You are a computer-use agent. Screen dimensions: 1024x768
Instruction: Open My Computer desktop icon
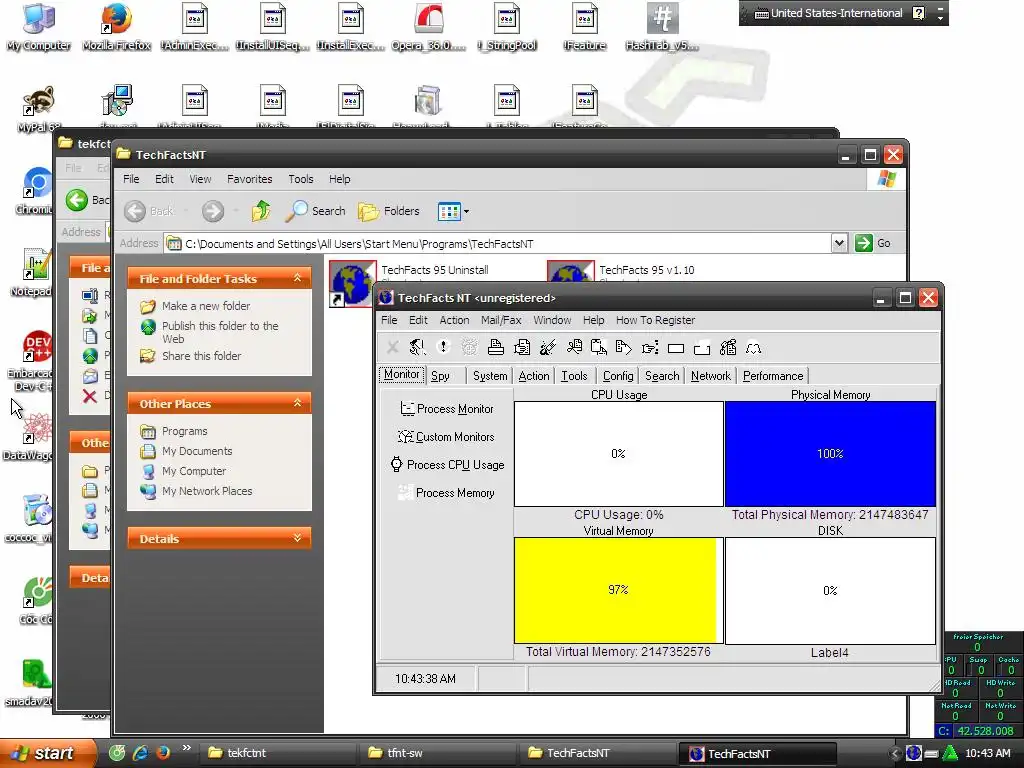[39, 28]
